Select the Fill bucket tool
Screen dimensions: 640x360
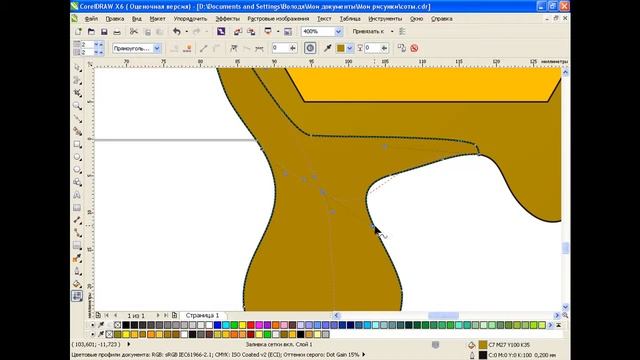(x=77, y=284)
